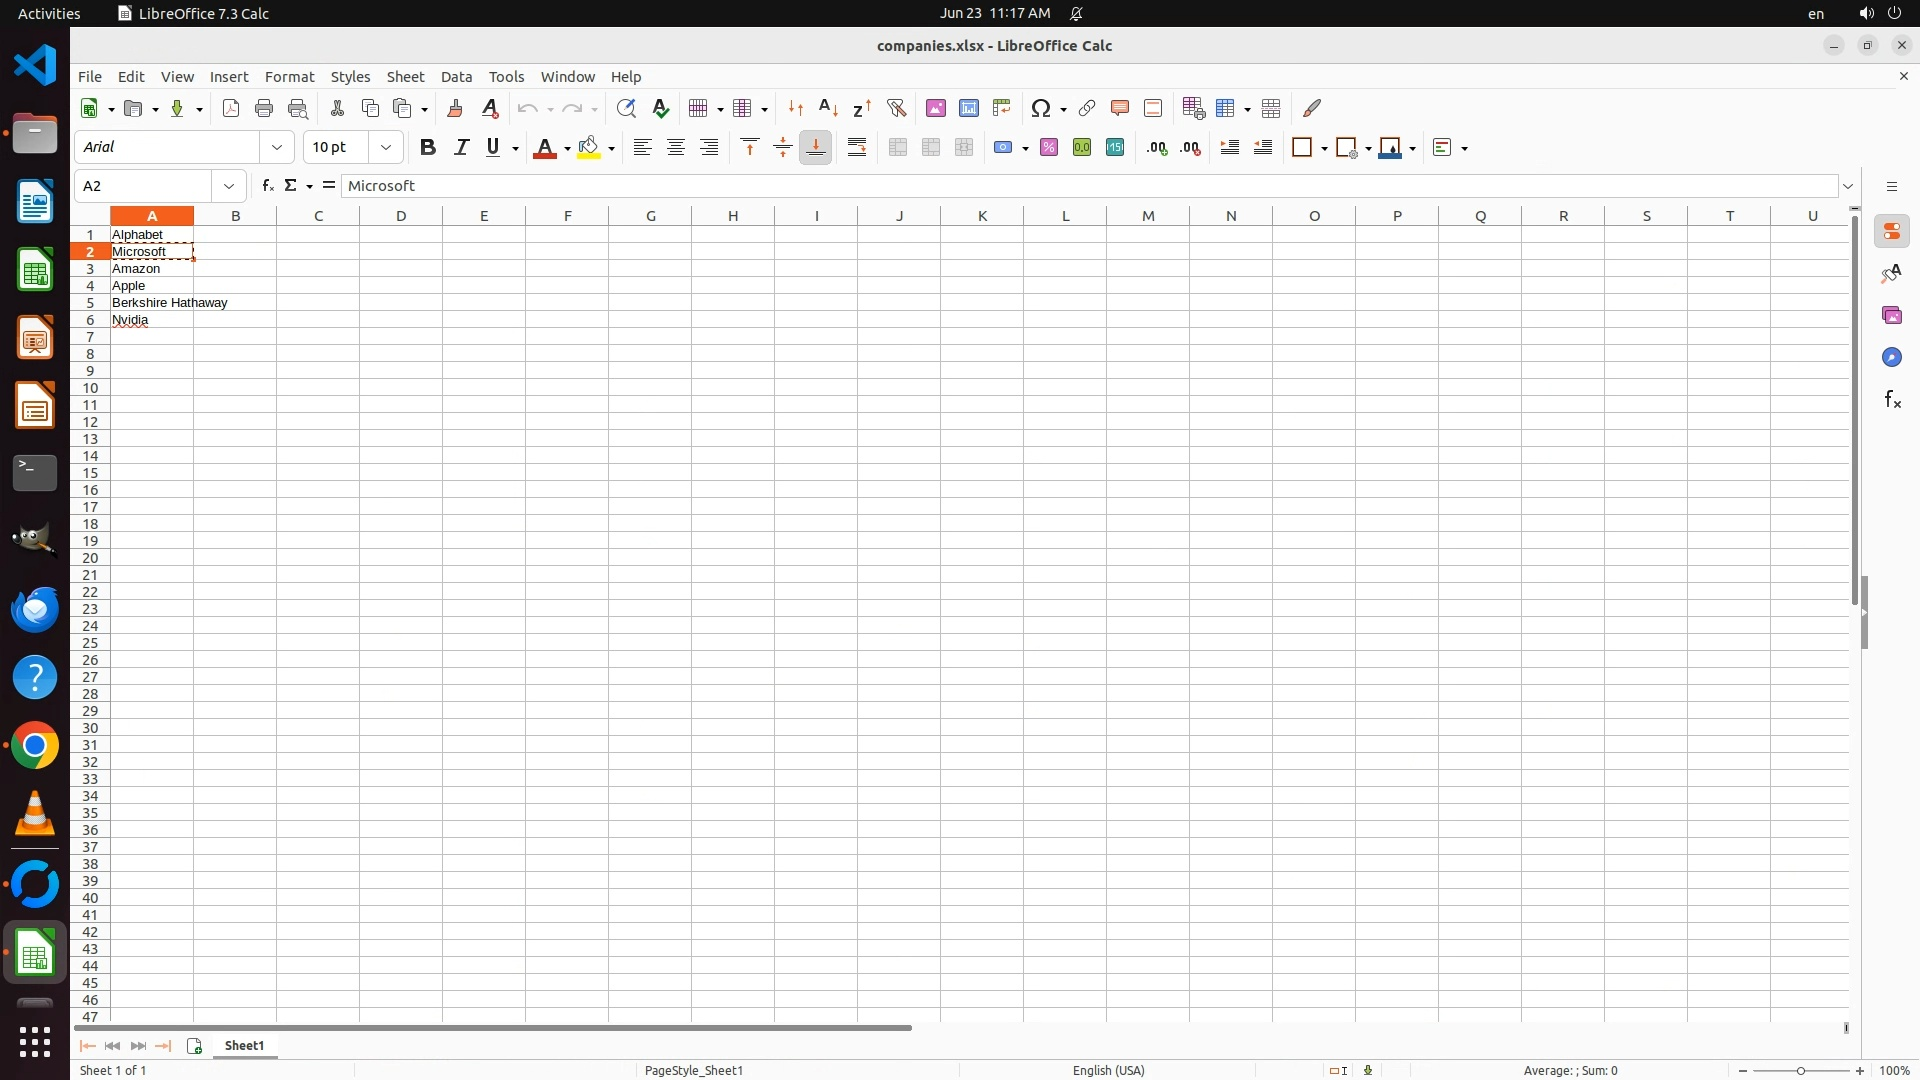
Task: Toggle Wrap Text for the cell
Action: coord(856,147)
